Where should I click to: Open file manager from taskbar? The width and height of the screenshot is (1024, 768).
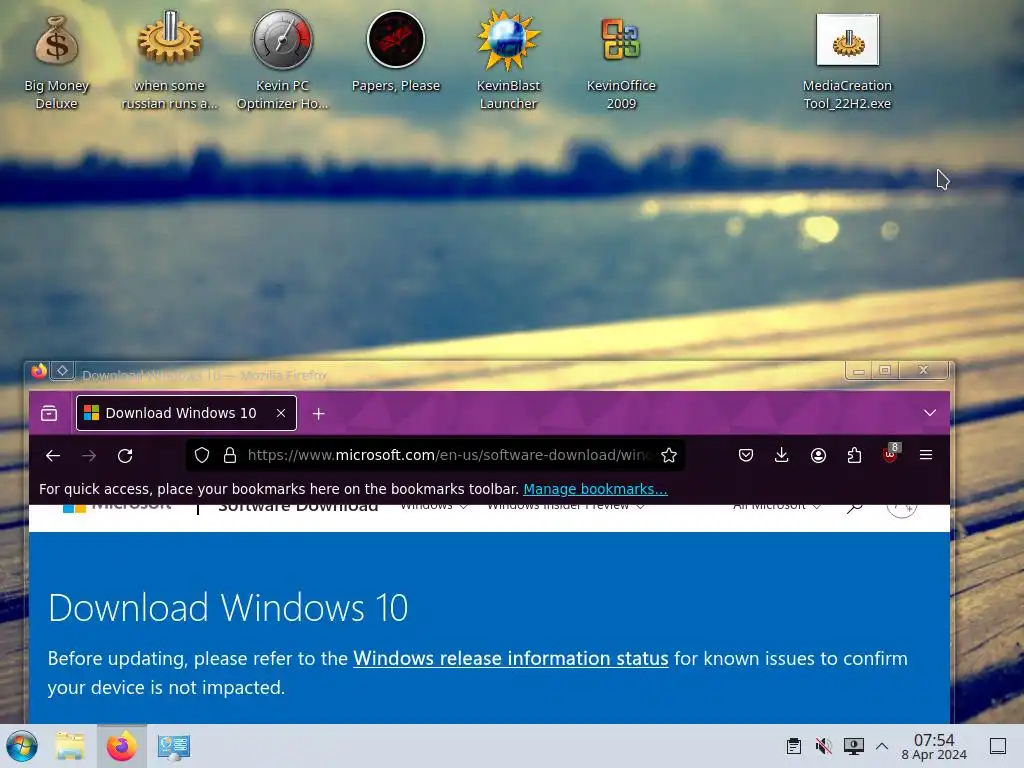click(70, 746)
